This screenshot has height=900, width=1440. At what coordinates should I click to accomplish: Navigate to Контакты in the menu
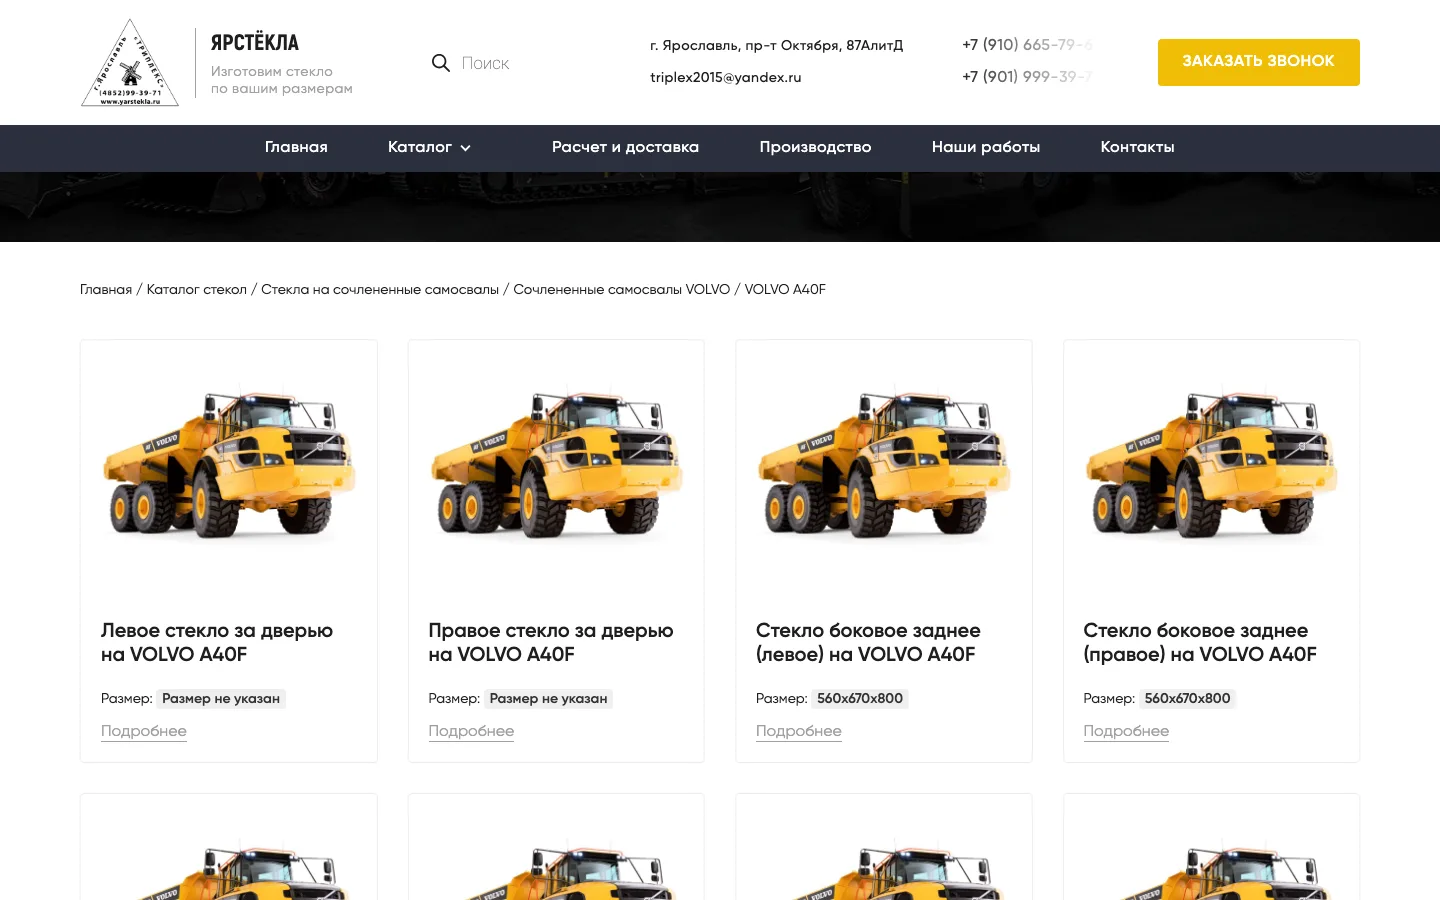[1137, 147]
